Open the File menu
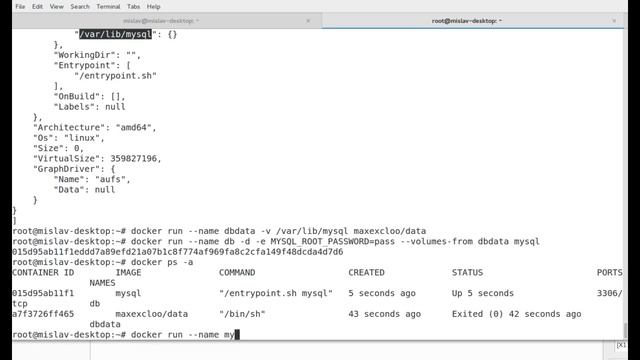The image size is (640, 360). pos(20,7)
